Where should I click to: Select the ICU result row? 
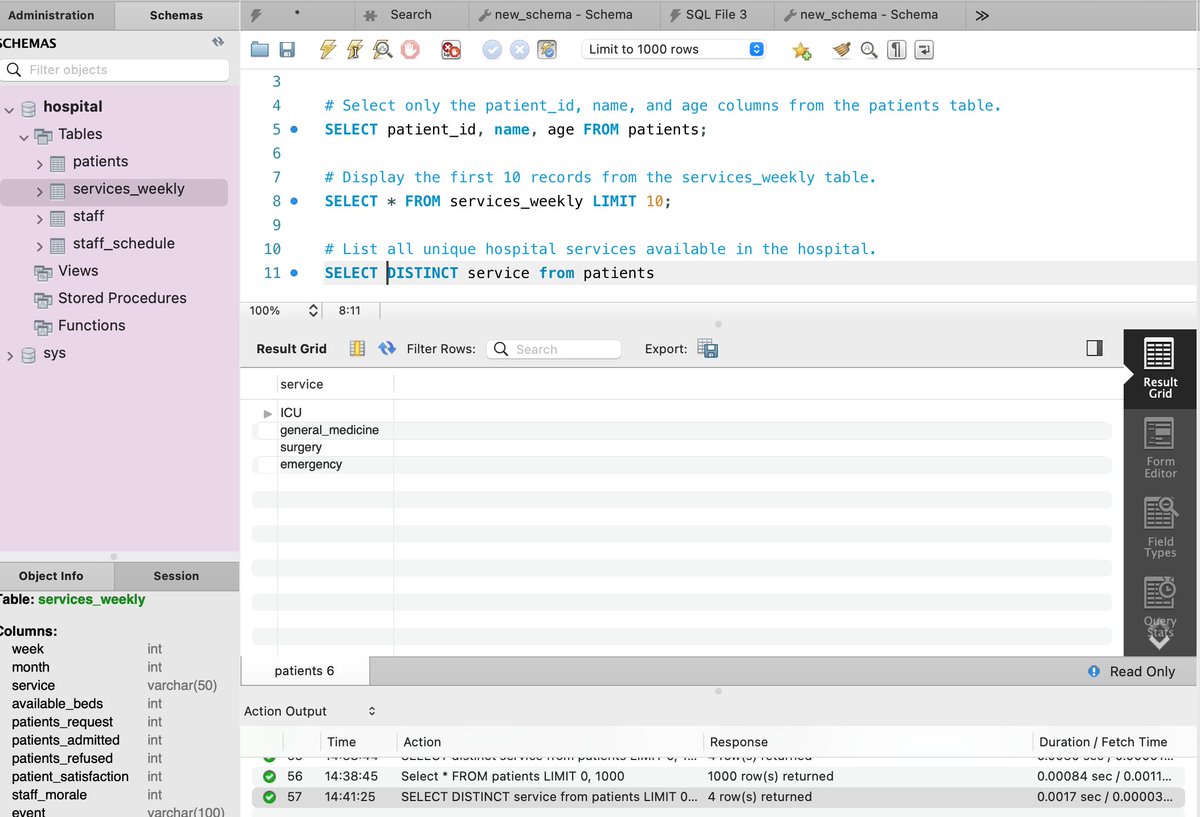(x=681, y=413)
